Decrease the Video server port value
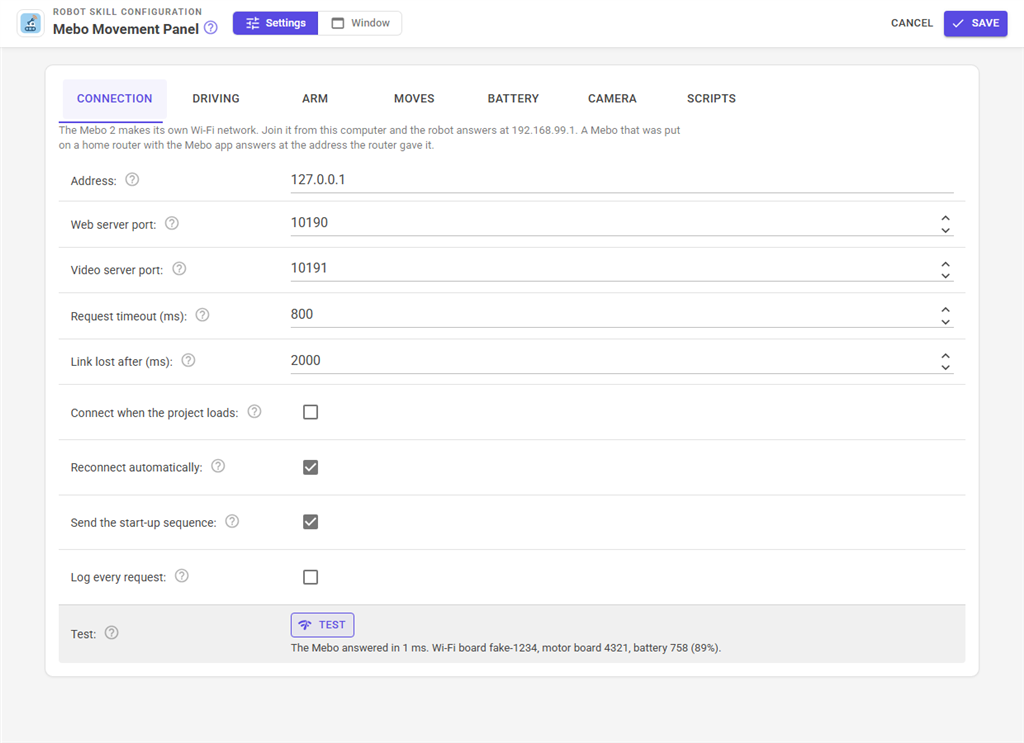1024x743 pixels. tap(945, 276)
